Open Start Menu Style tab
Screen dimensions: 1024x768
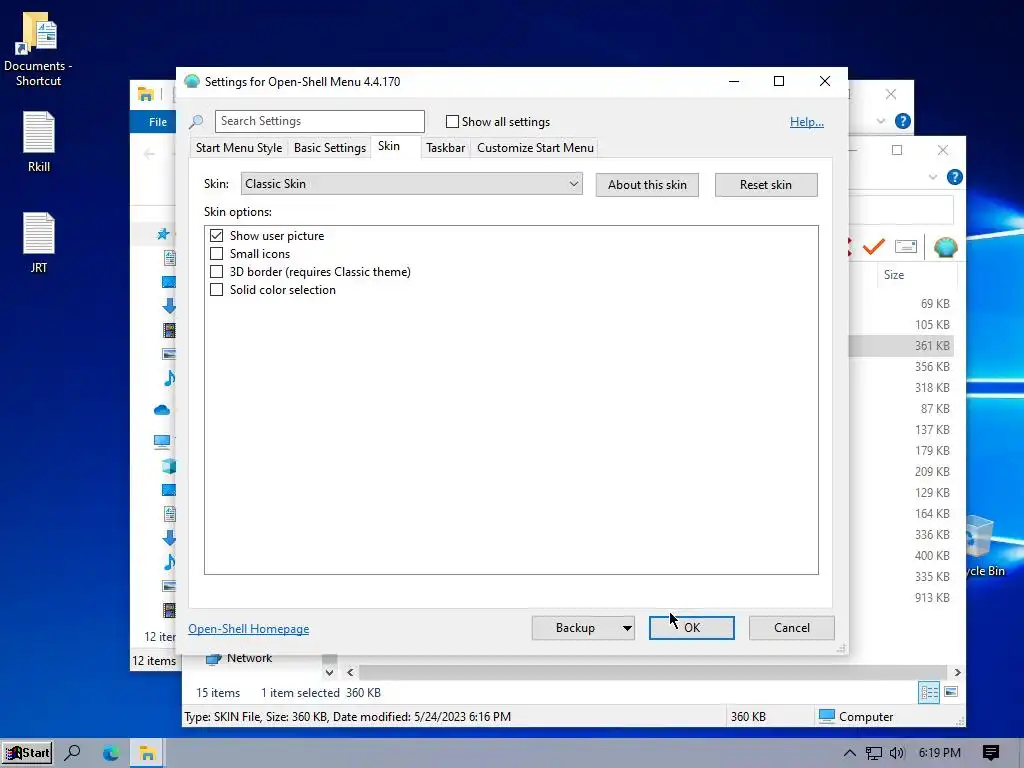(x=239, y=148)
